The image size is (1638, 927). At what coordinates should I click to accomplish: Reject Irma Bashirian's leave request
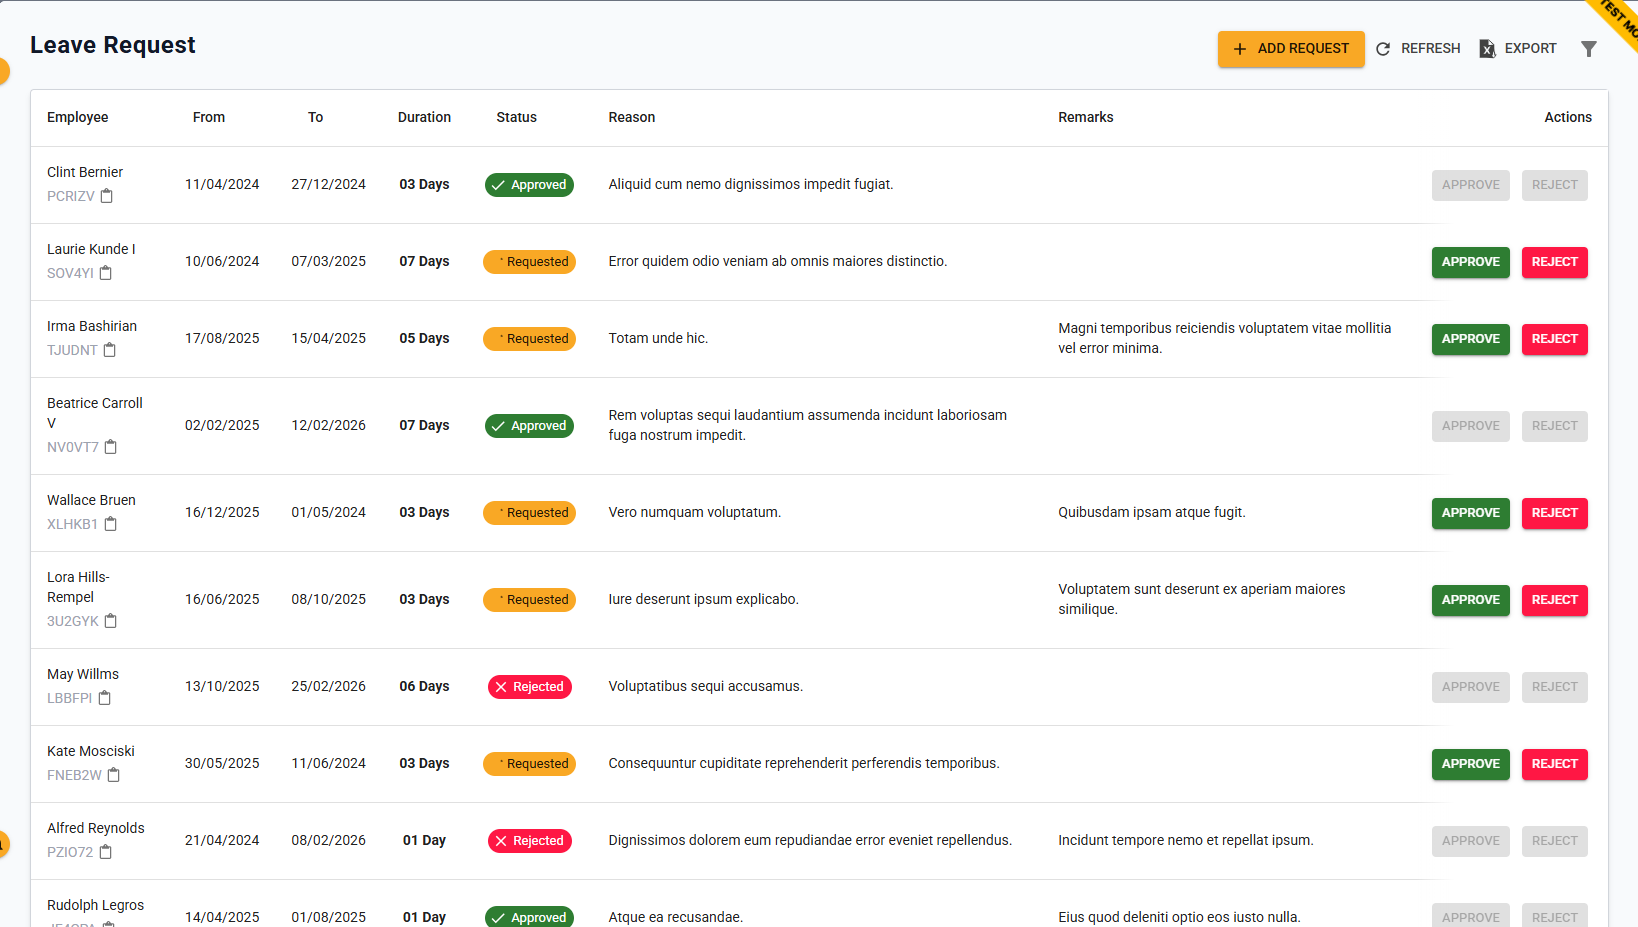[1554, 339]
